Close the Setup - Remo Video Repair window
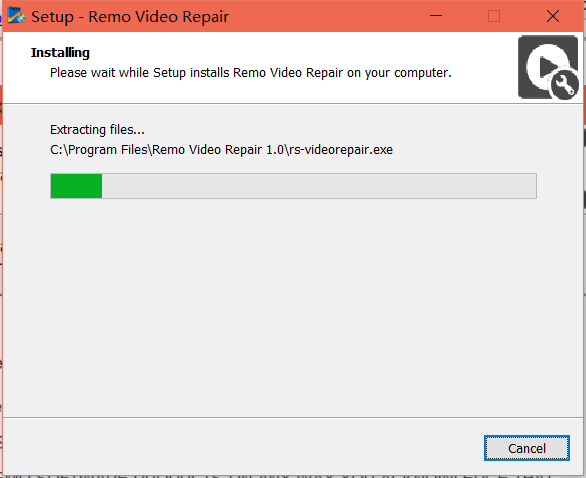Screen dimensions: 586x478 pos(553,16)
